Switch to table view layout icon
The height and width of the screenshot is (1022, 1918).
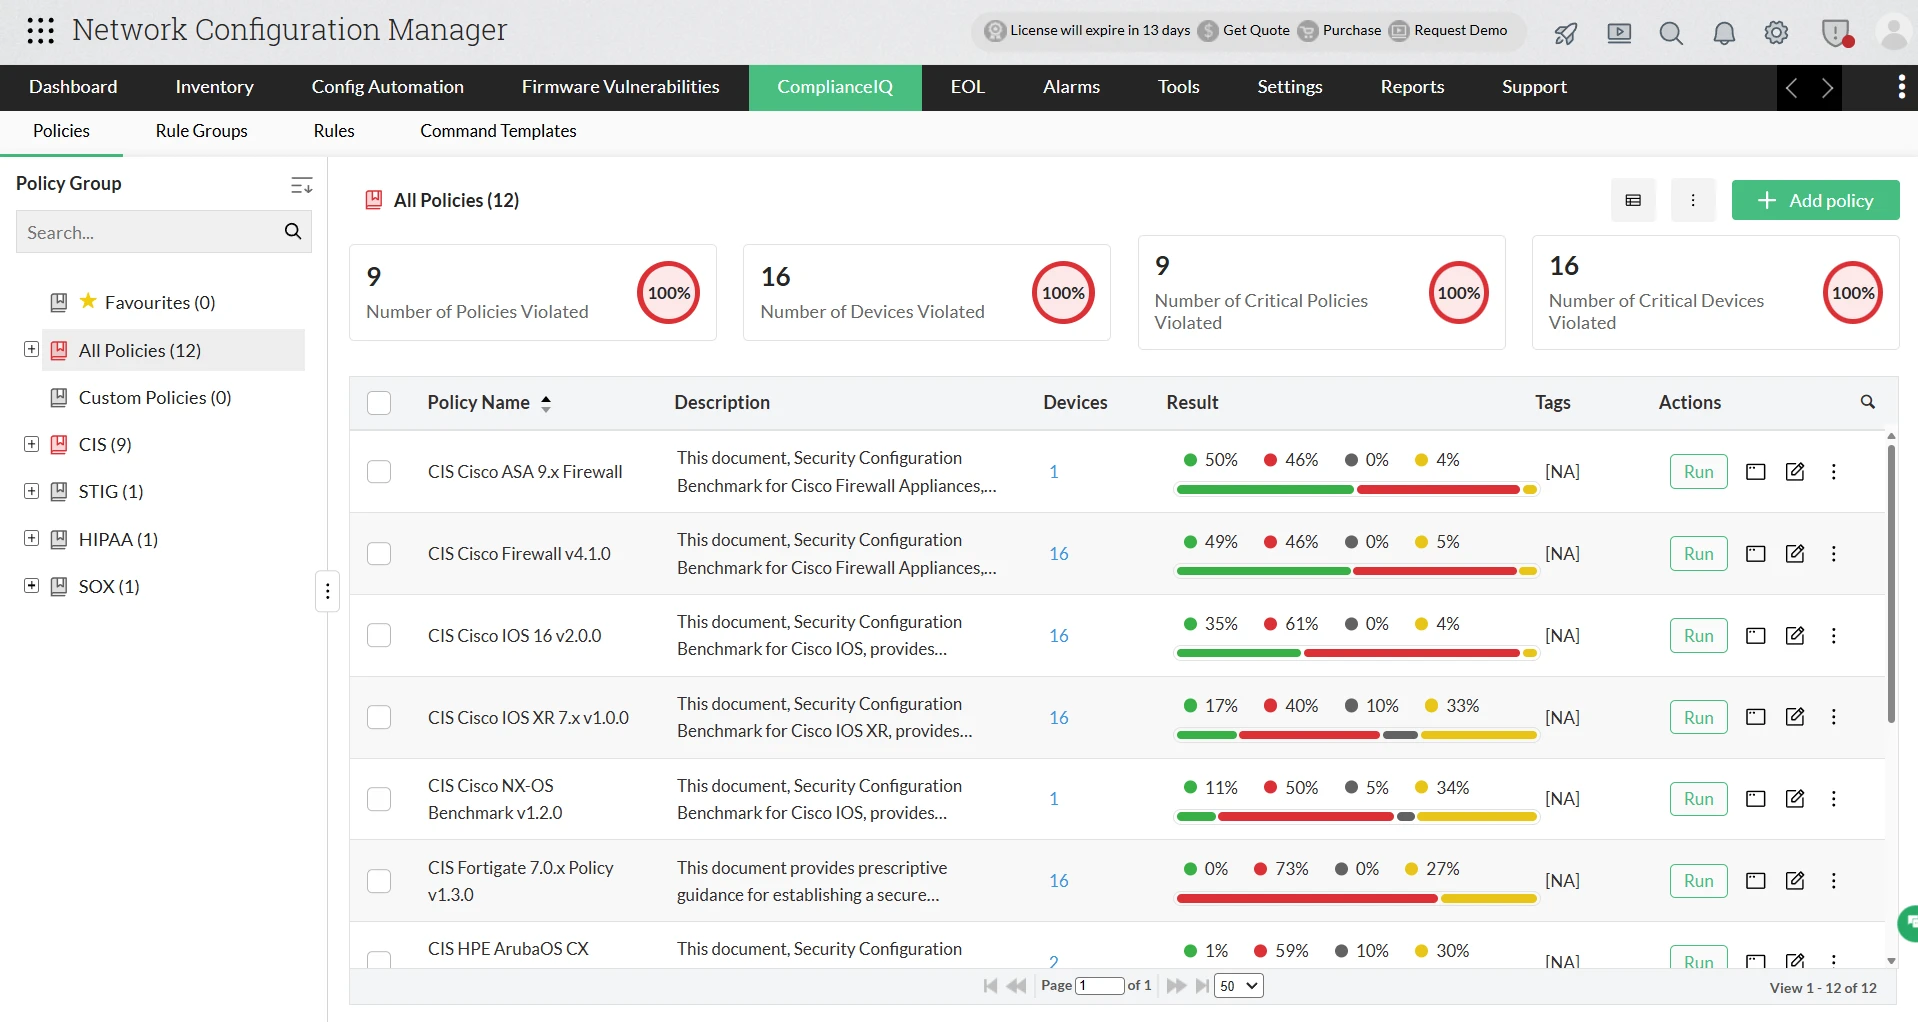[1634, 200]
